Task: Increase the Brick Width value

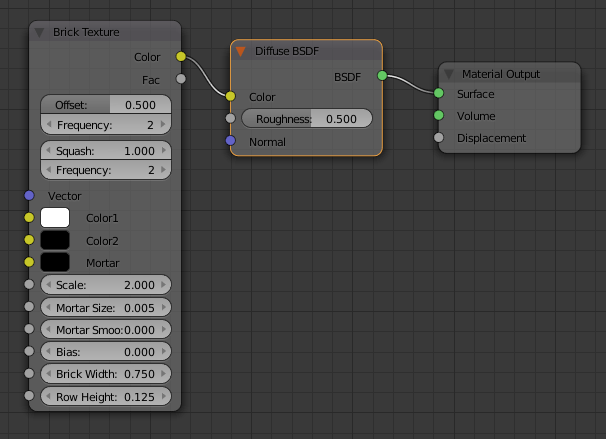Action: (x=163, y=374)
